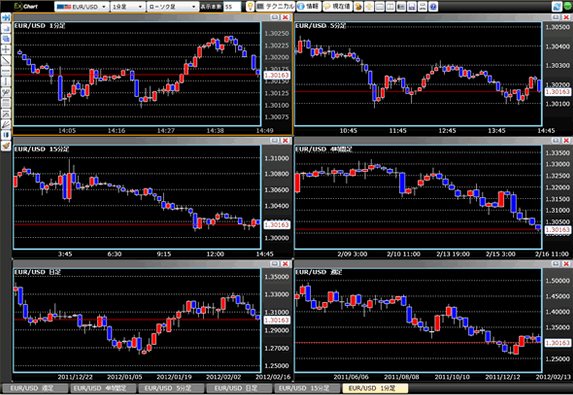Click the split-pane layout icon
The height and width of the screenshot is (395, 573).
(390, 7)
